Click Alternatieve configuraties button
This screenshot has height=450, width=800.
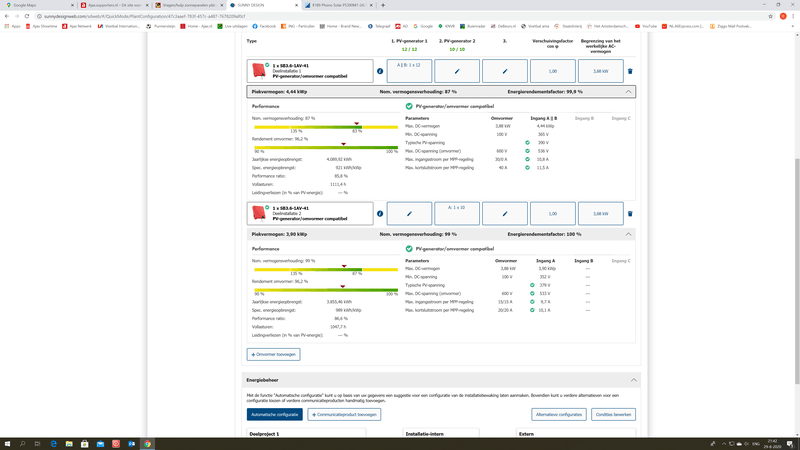coord(559,414)
